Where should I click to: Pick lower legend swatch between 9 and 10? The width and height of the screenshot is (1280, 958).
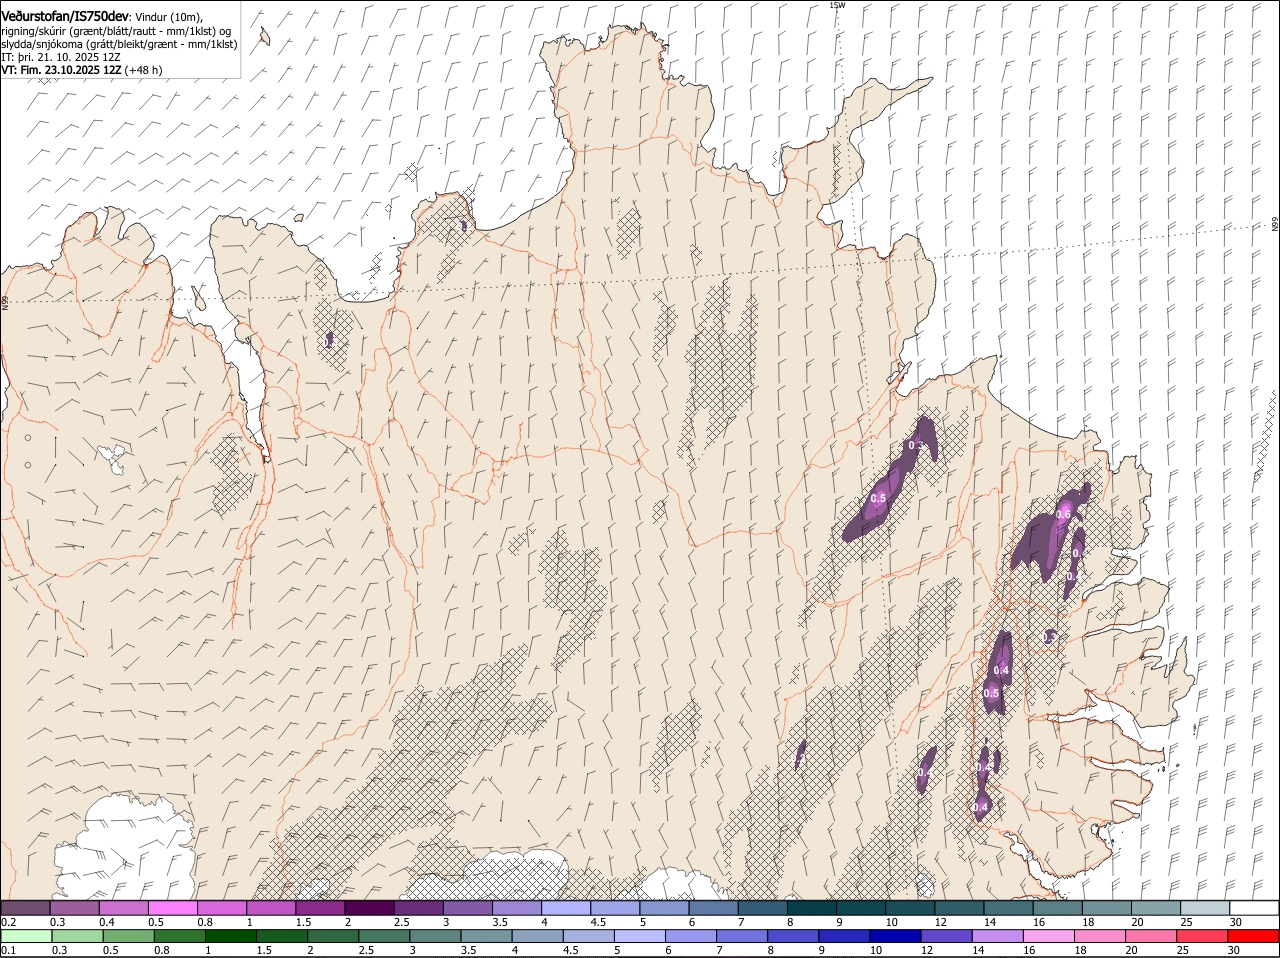pos(843,936)
